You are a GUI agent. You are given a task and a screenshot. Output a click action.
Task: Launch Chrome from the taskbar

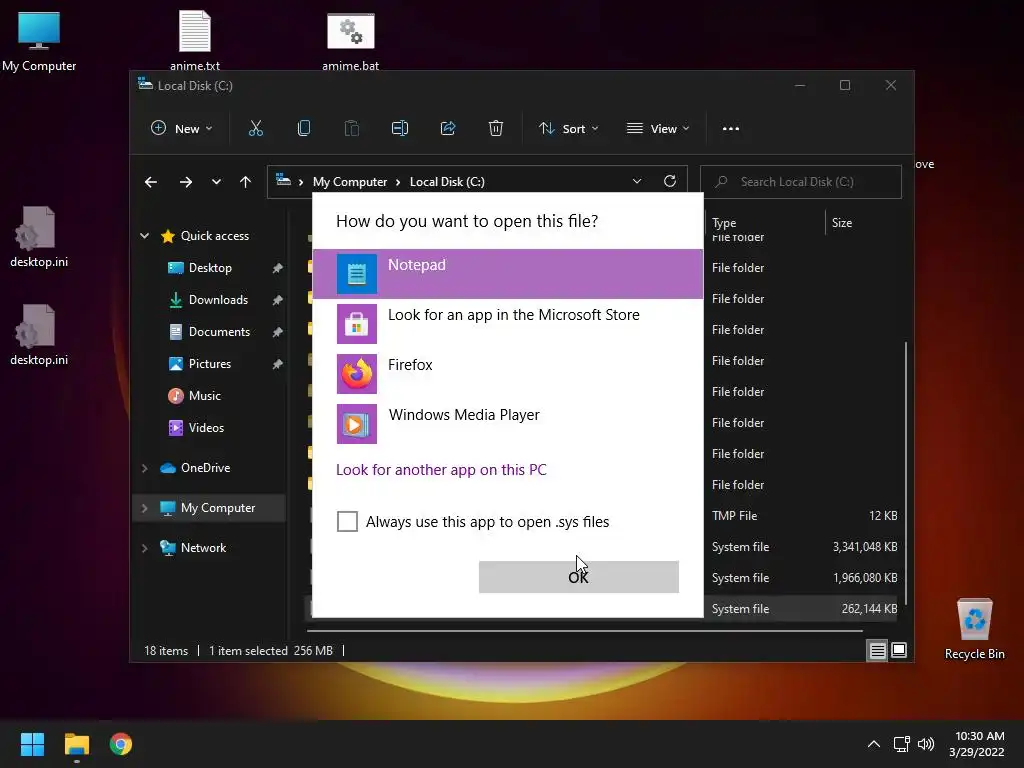pos(121,744)
